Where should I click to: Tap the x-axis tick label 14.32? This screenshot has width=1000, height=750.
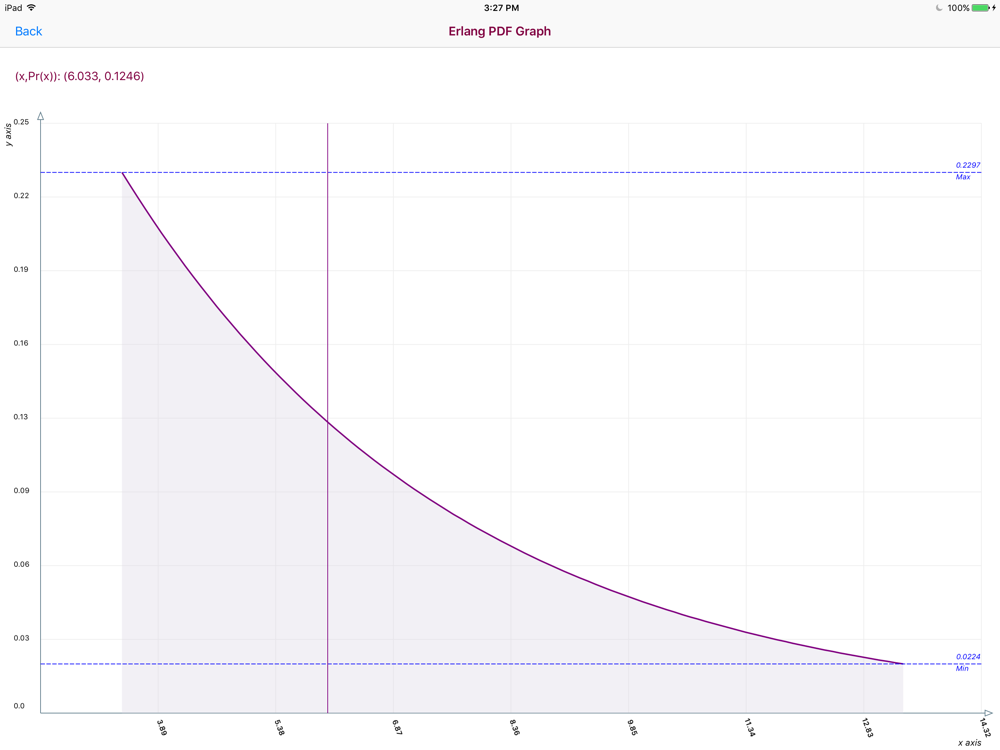[x=985, y=728]
